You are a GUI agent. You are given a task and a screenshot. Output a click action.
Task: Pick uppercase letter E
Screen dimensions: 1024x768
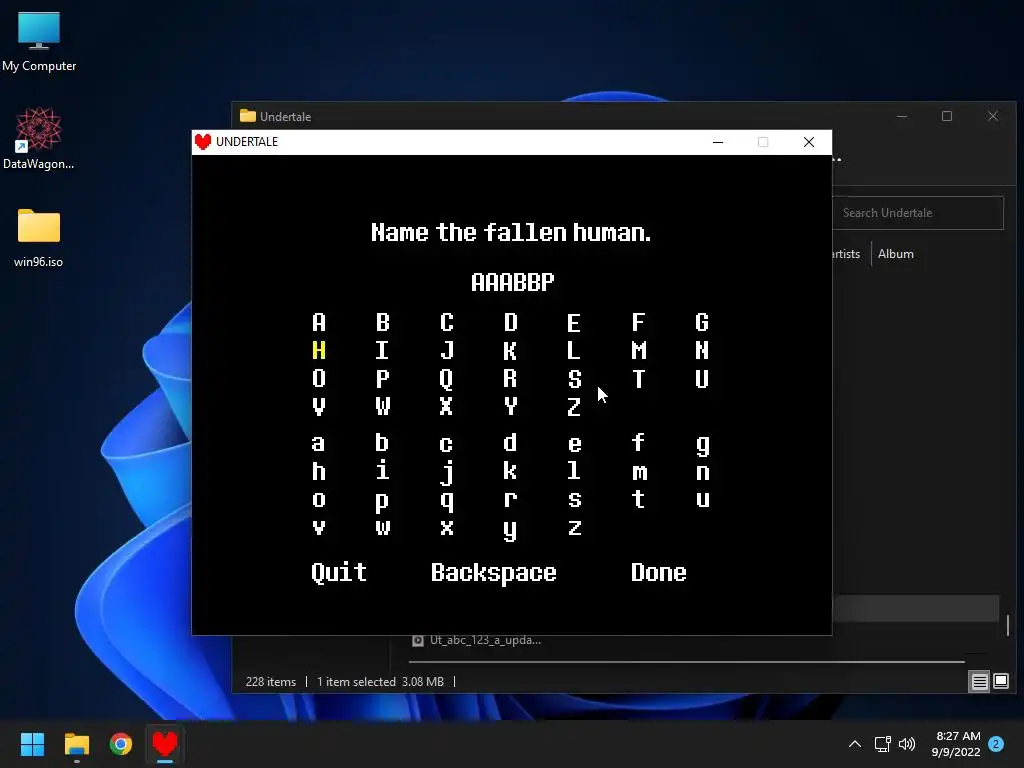(x=574, y=323)
